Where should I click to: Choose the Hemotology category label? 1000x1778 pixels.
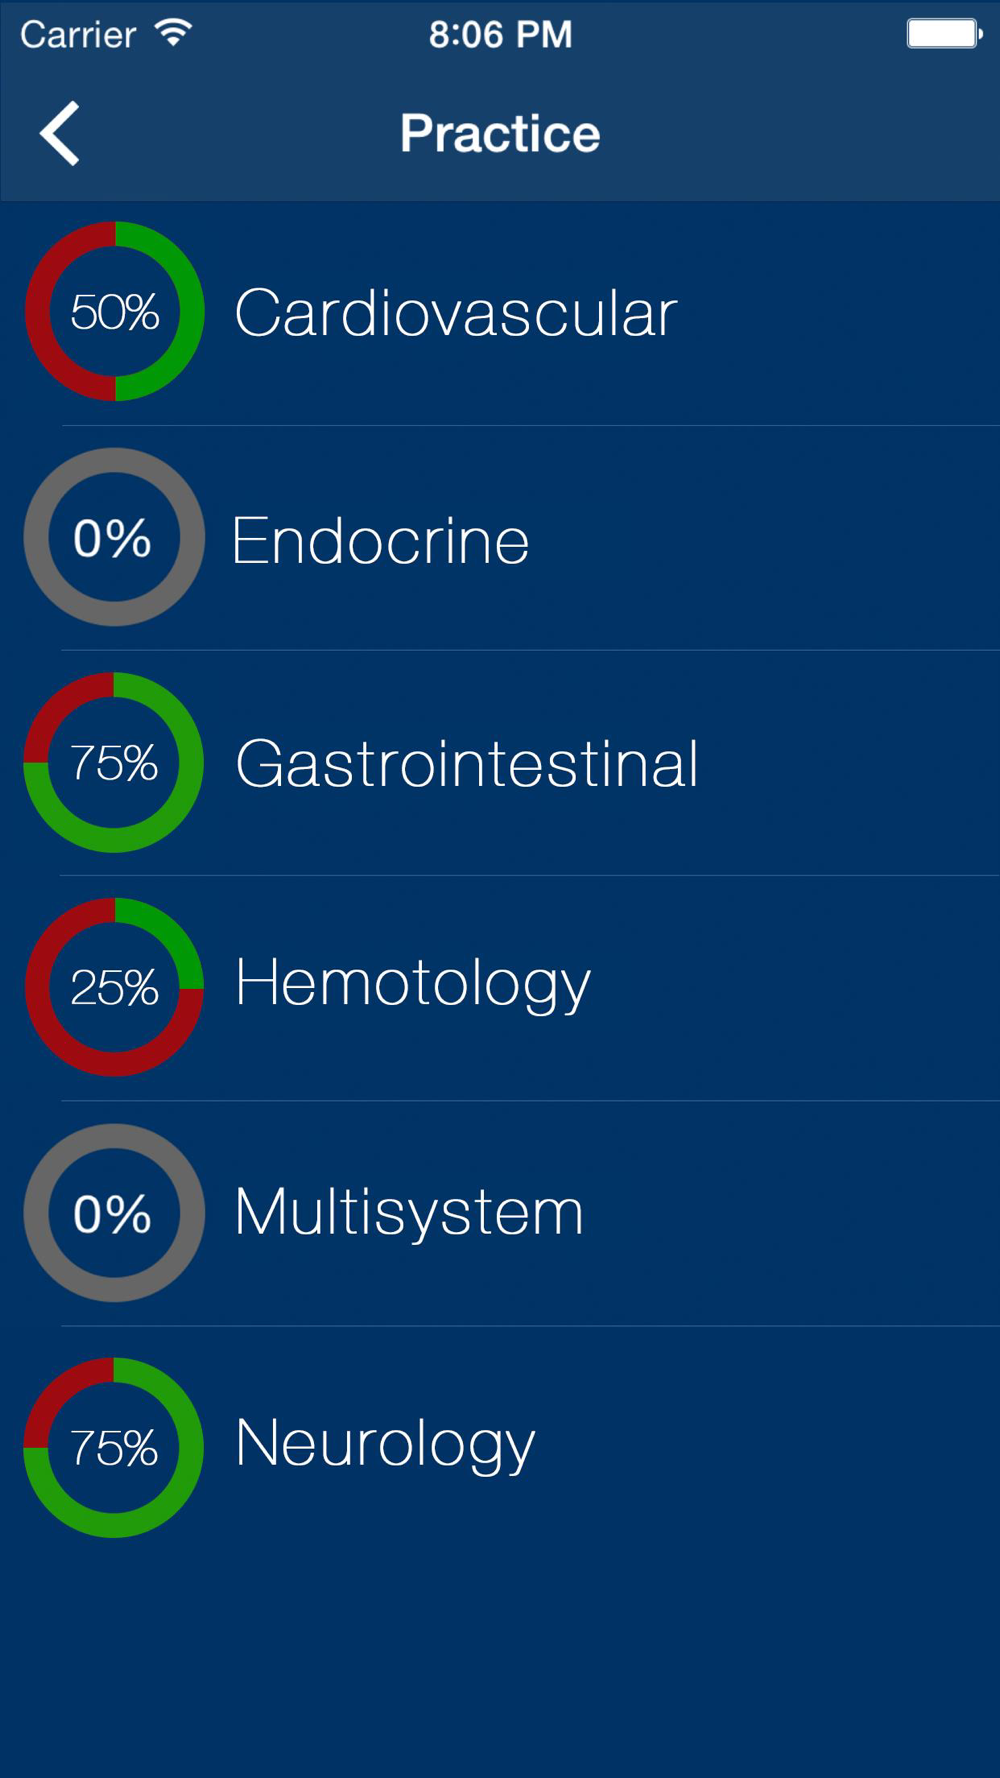(x=412, y=983)
